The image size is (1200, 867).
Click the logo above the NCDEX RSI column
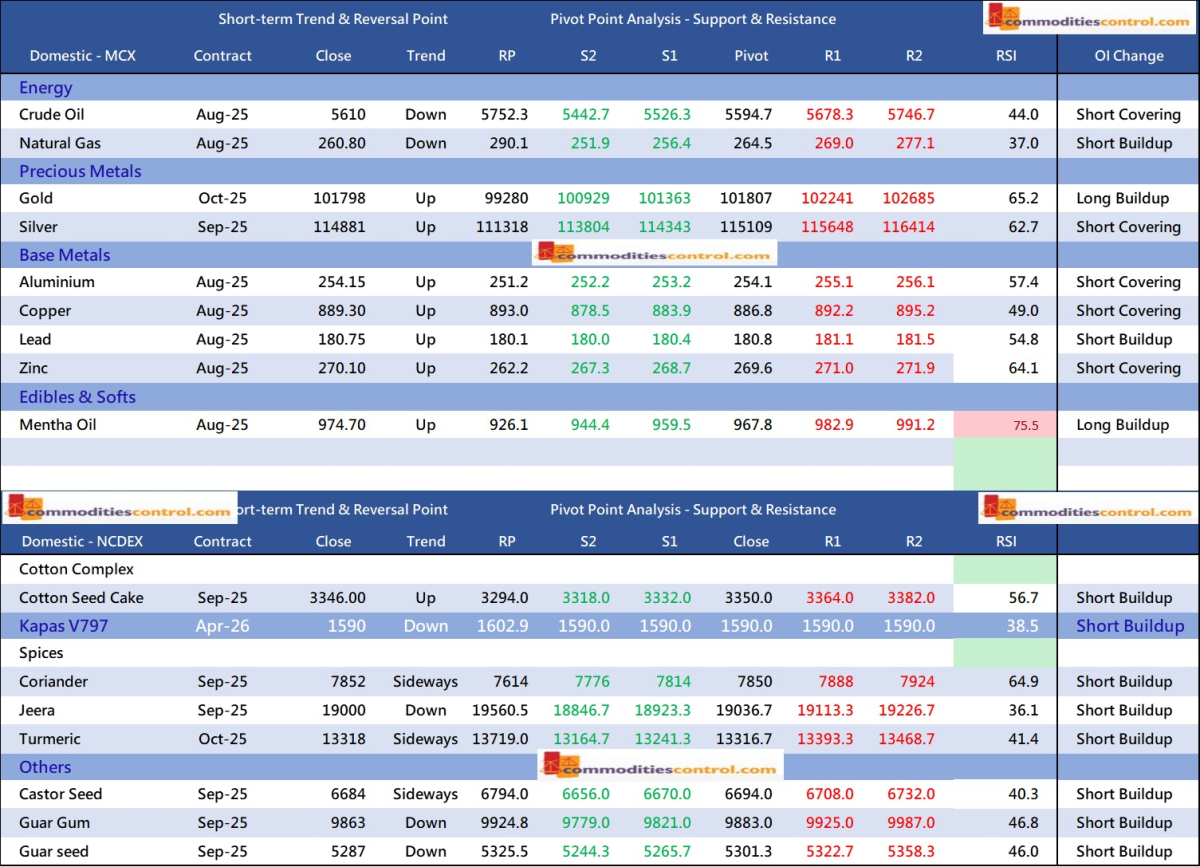click(1088, 509)
